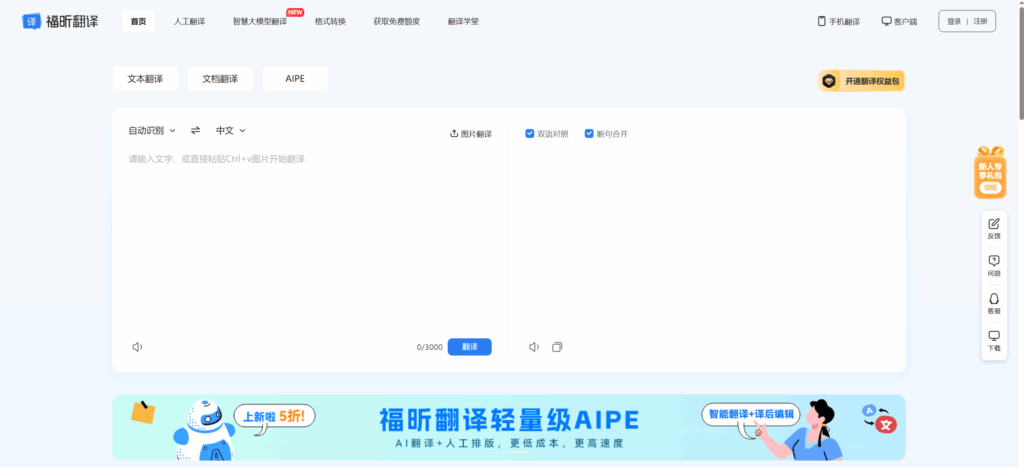This screenshot has height=467, width=1024.
Task: Play translated text audio speaker icon
Action: pyautogui.click(x=534, y=347)
